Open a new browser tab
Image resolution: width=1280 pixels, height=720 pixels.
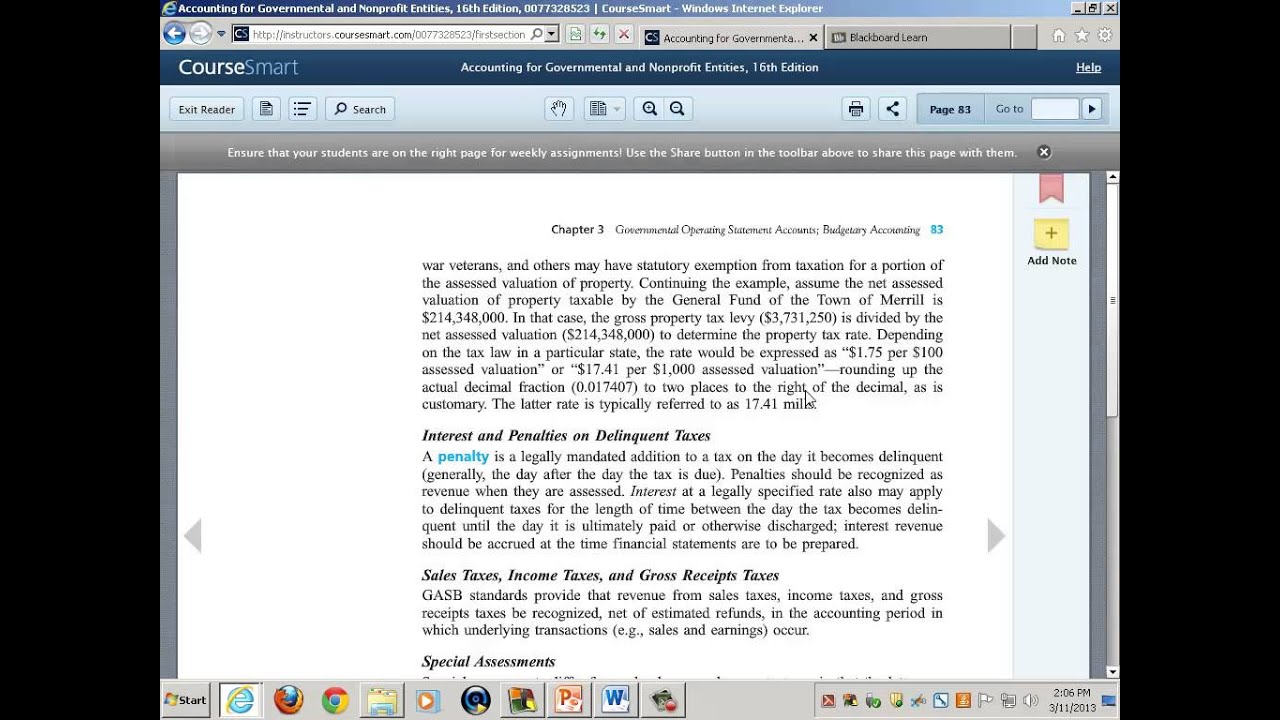(1023, 38)
